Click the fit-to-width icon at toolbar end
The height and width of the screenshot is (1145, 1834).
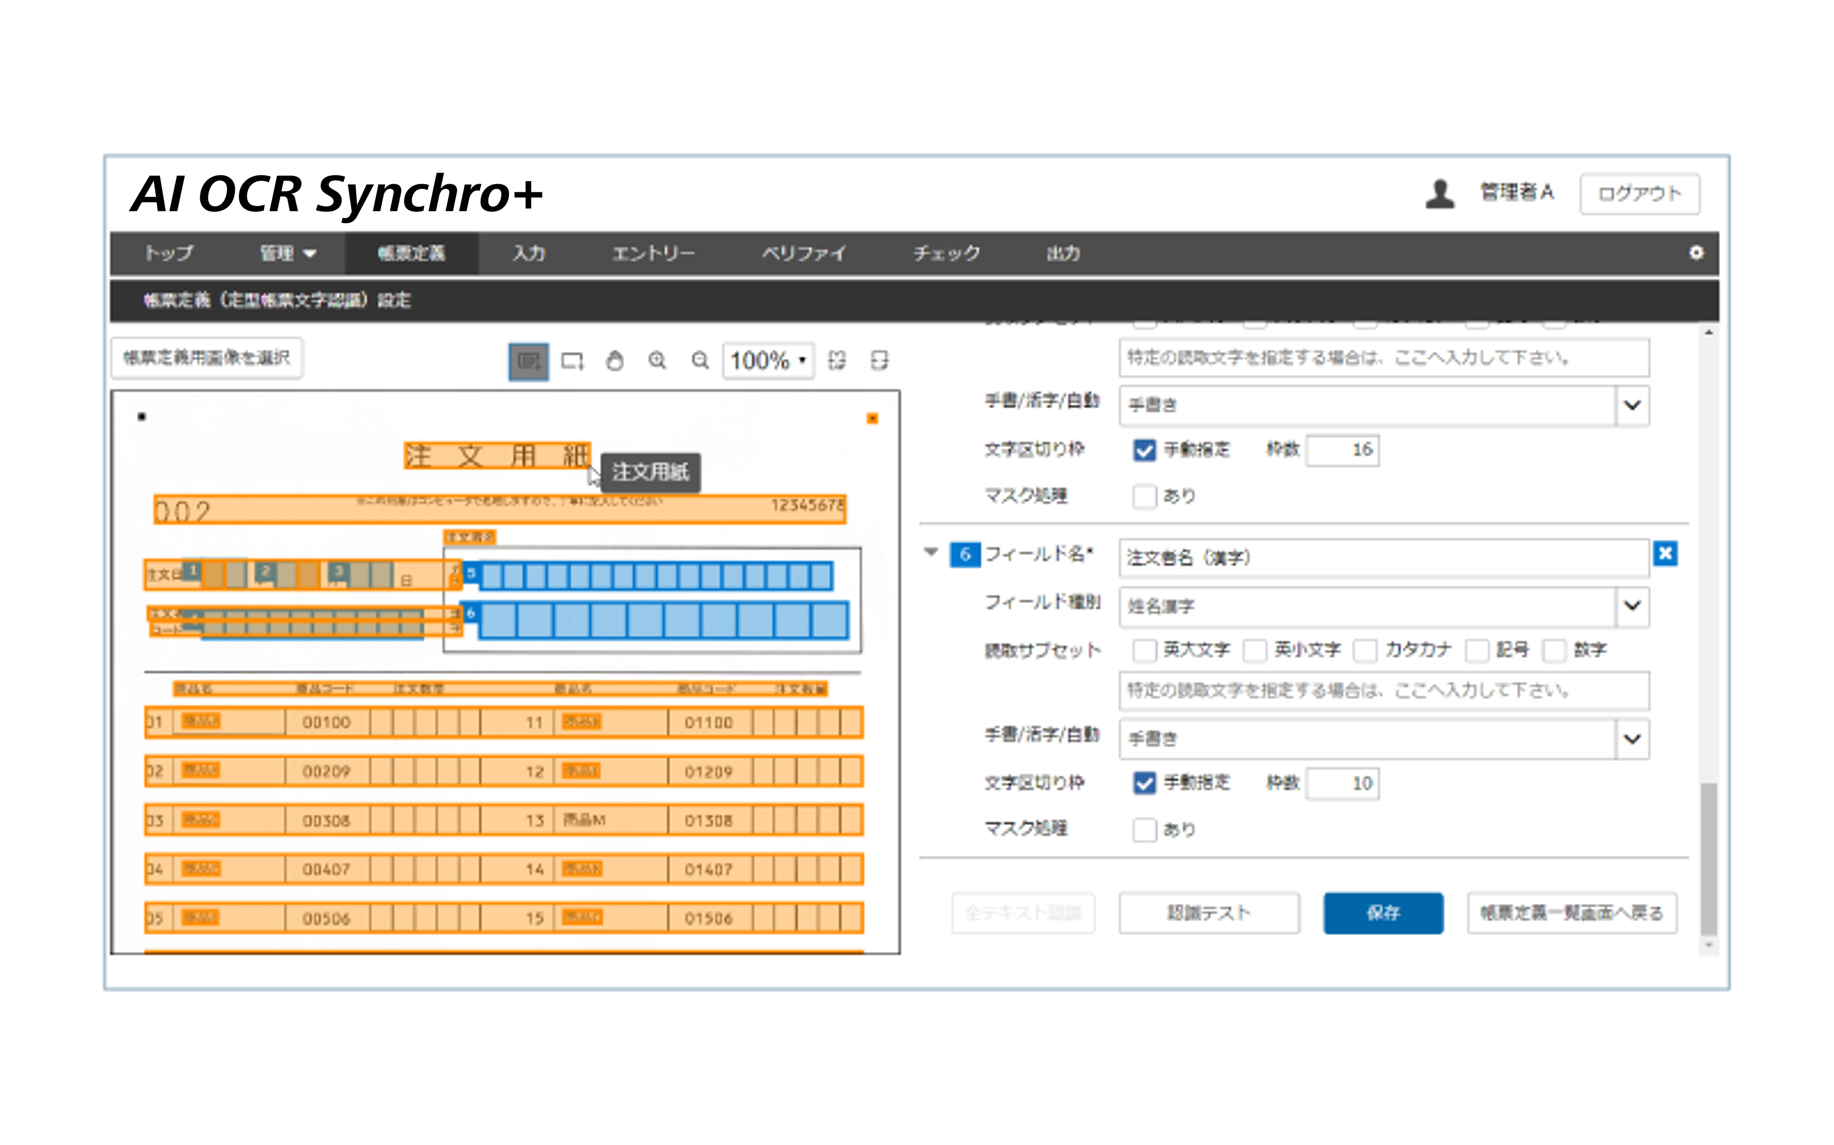coord(879,361)
